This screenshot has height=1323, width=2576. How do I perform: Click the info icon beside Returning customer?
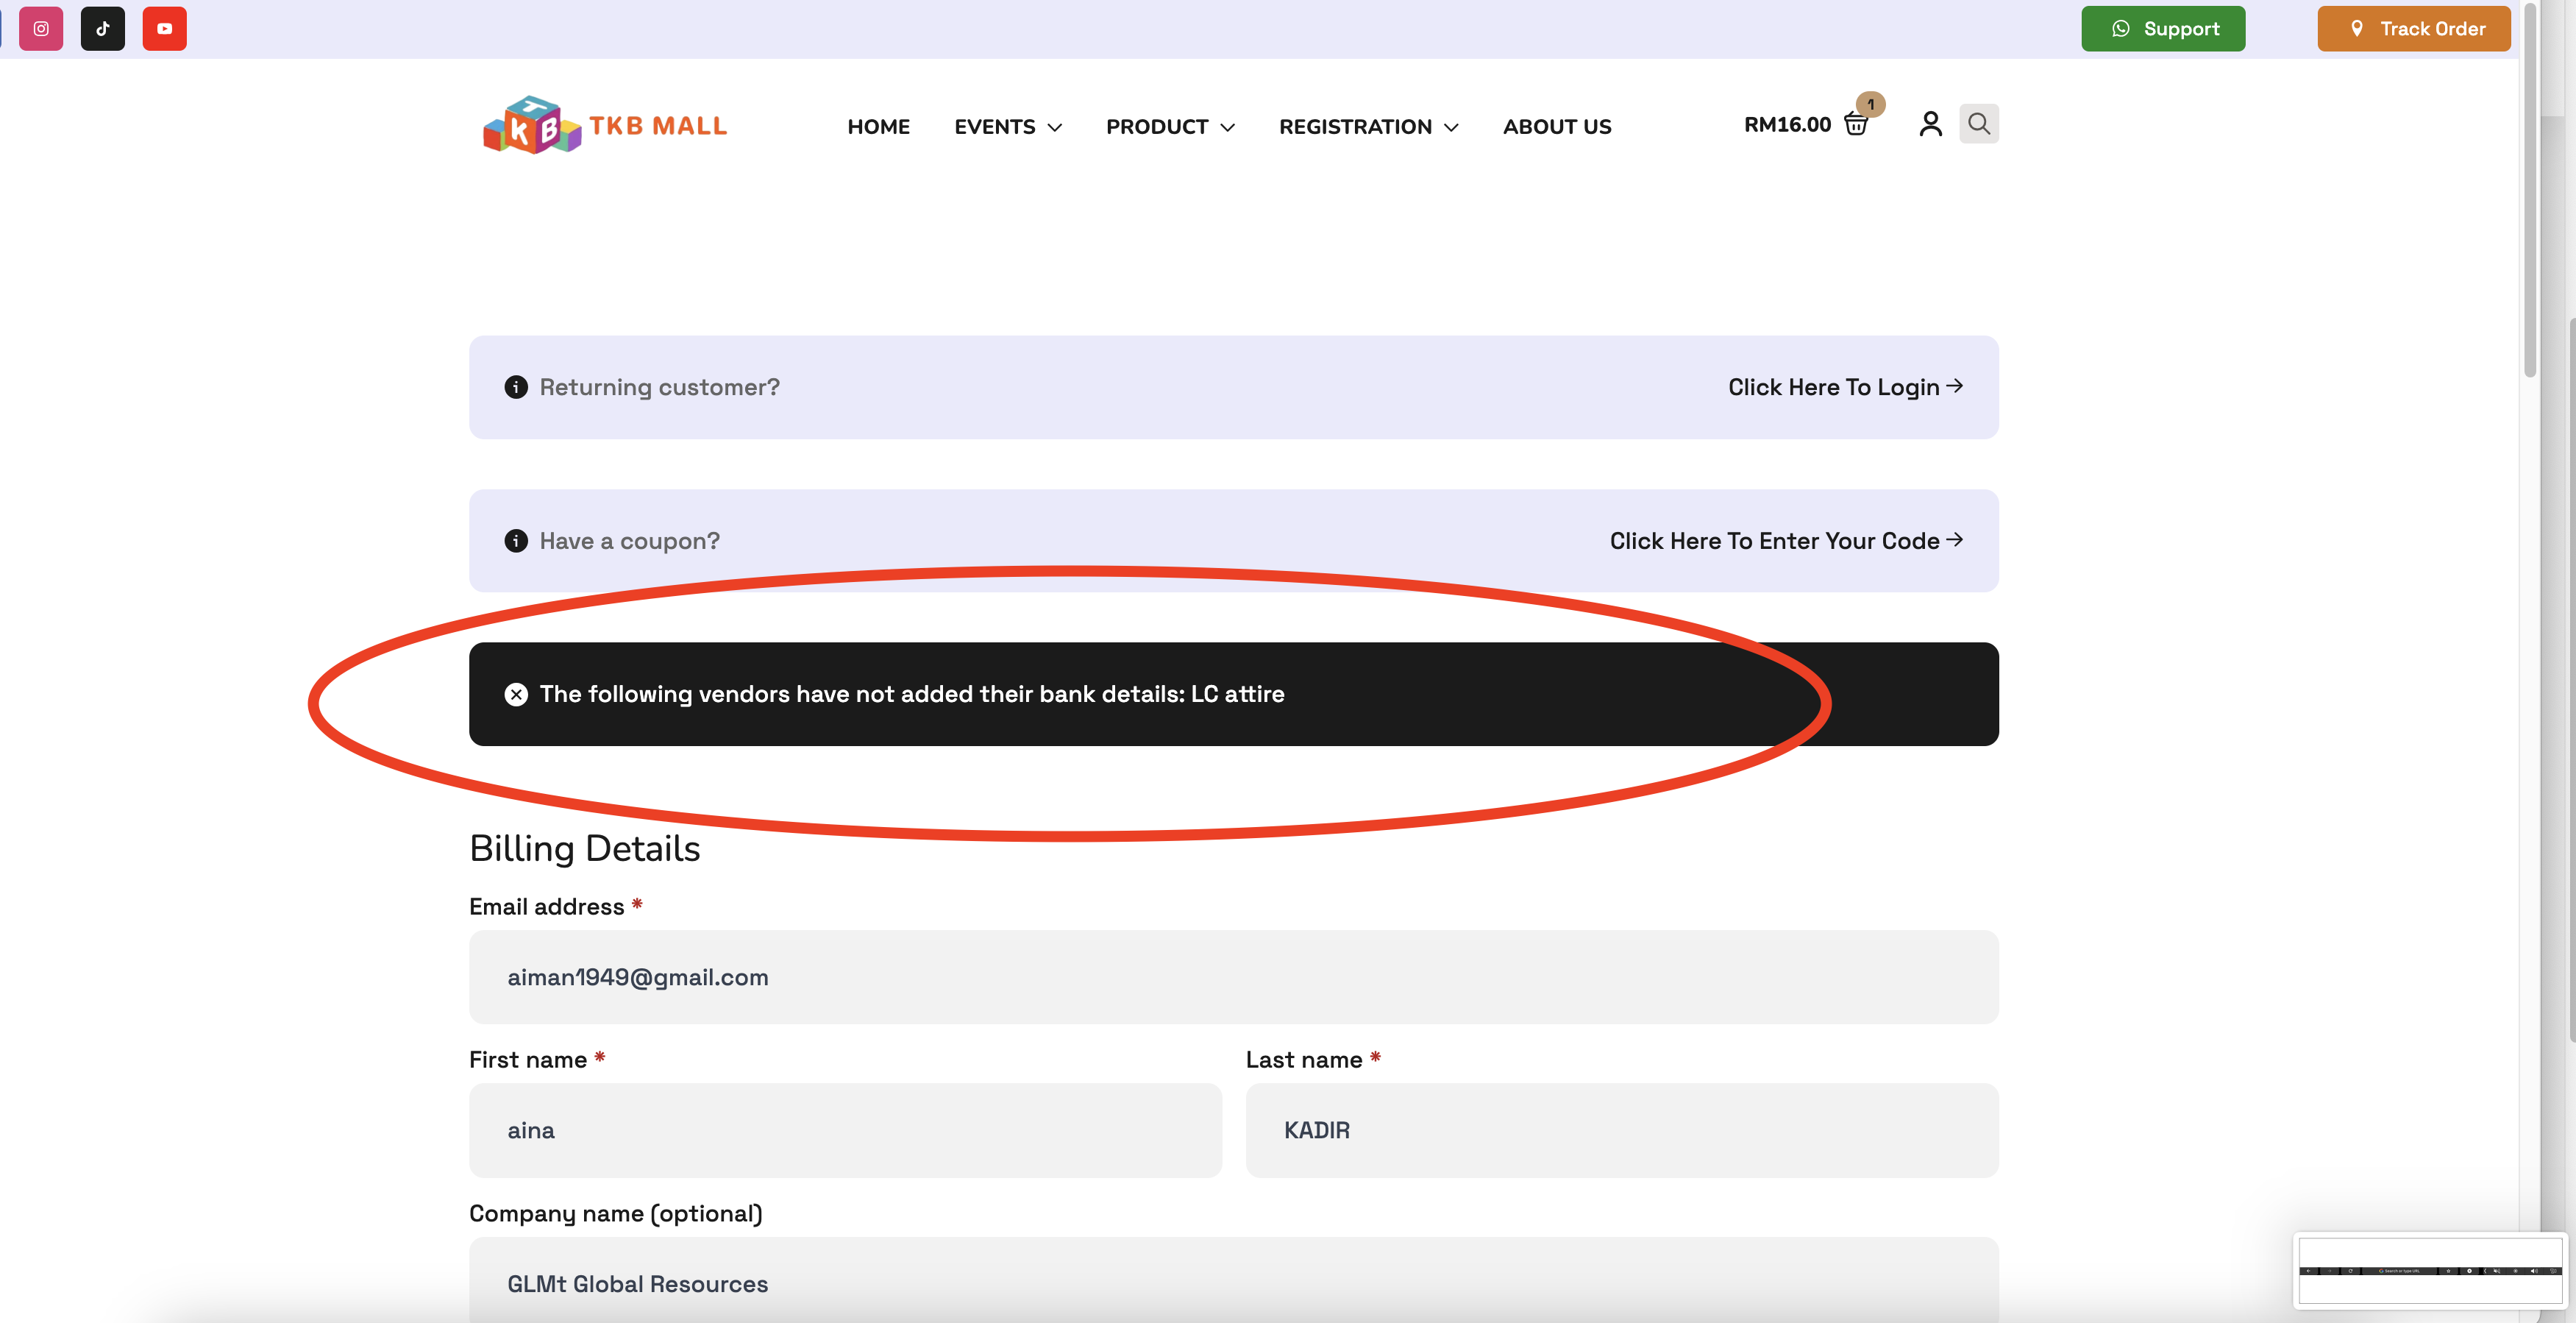click(516, 387)
